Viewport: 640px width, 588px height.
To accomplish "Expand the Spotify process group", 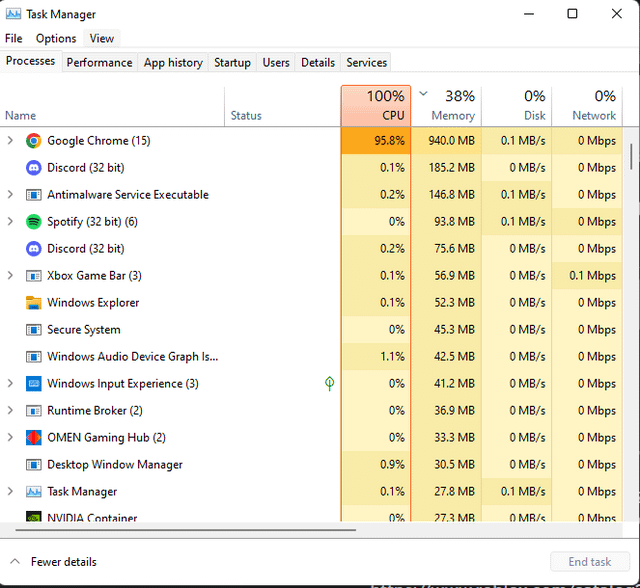I will pyautogui.click(x=10, y=222).
